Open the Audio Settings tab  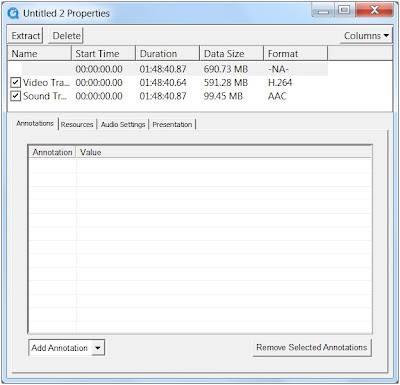click(x=123, y=124)
